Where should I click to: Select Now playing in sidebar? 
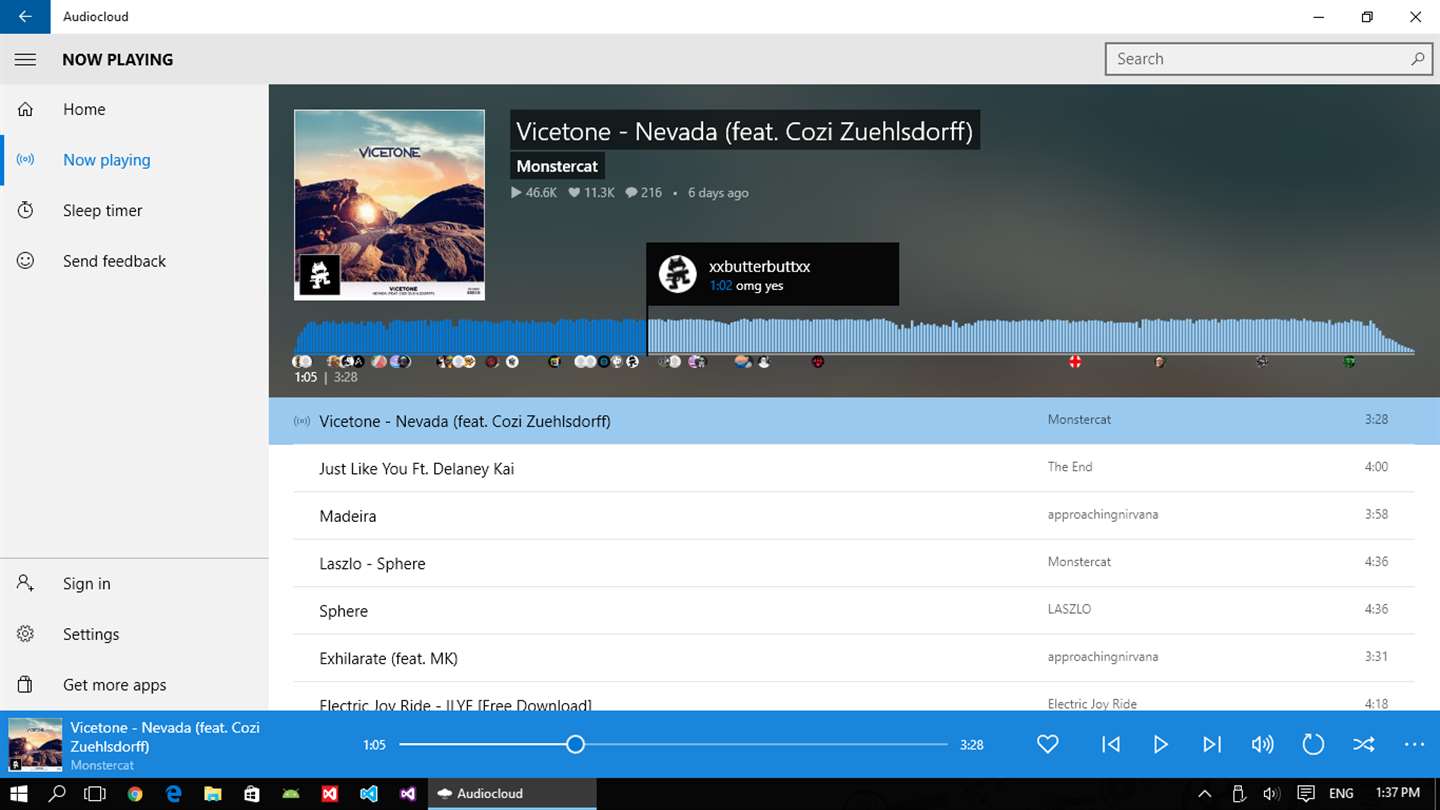pyautogui.click(x=134, y=160)
